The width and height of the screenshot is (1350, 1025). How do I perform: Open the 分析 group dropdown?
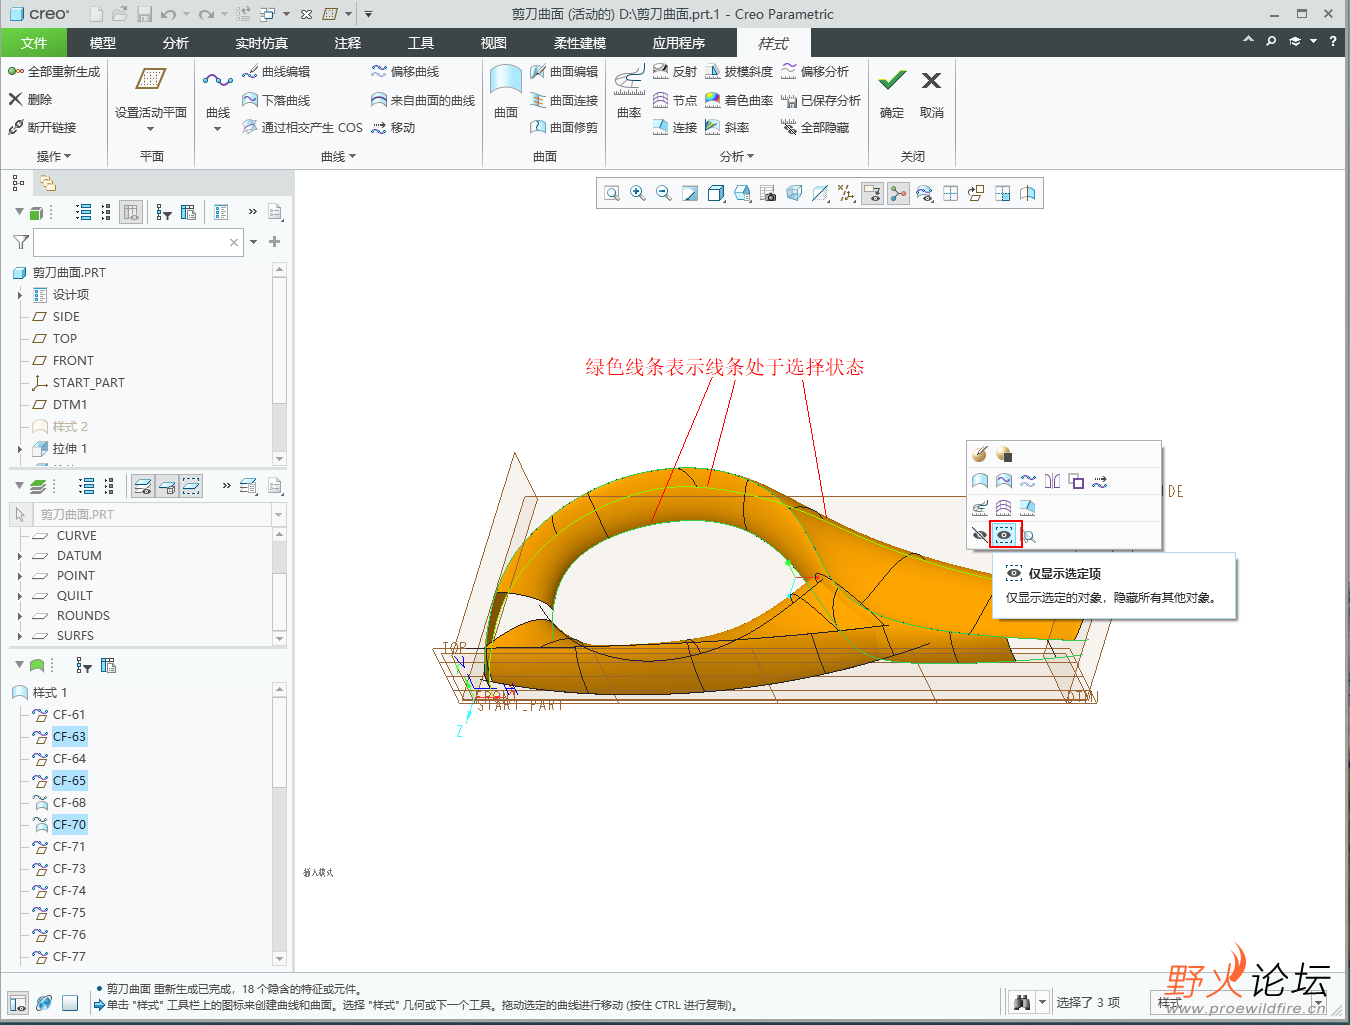coord(737,157)
